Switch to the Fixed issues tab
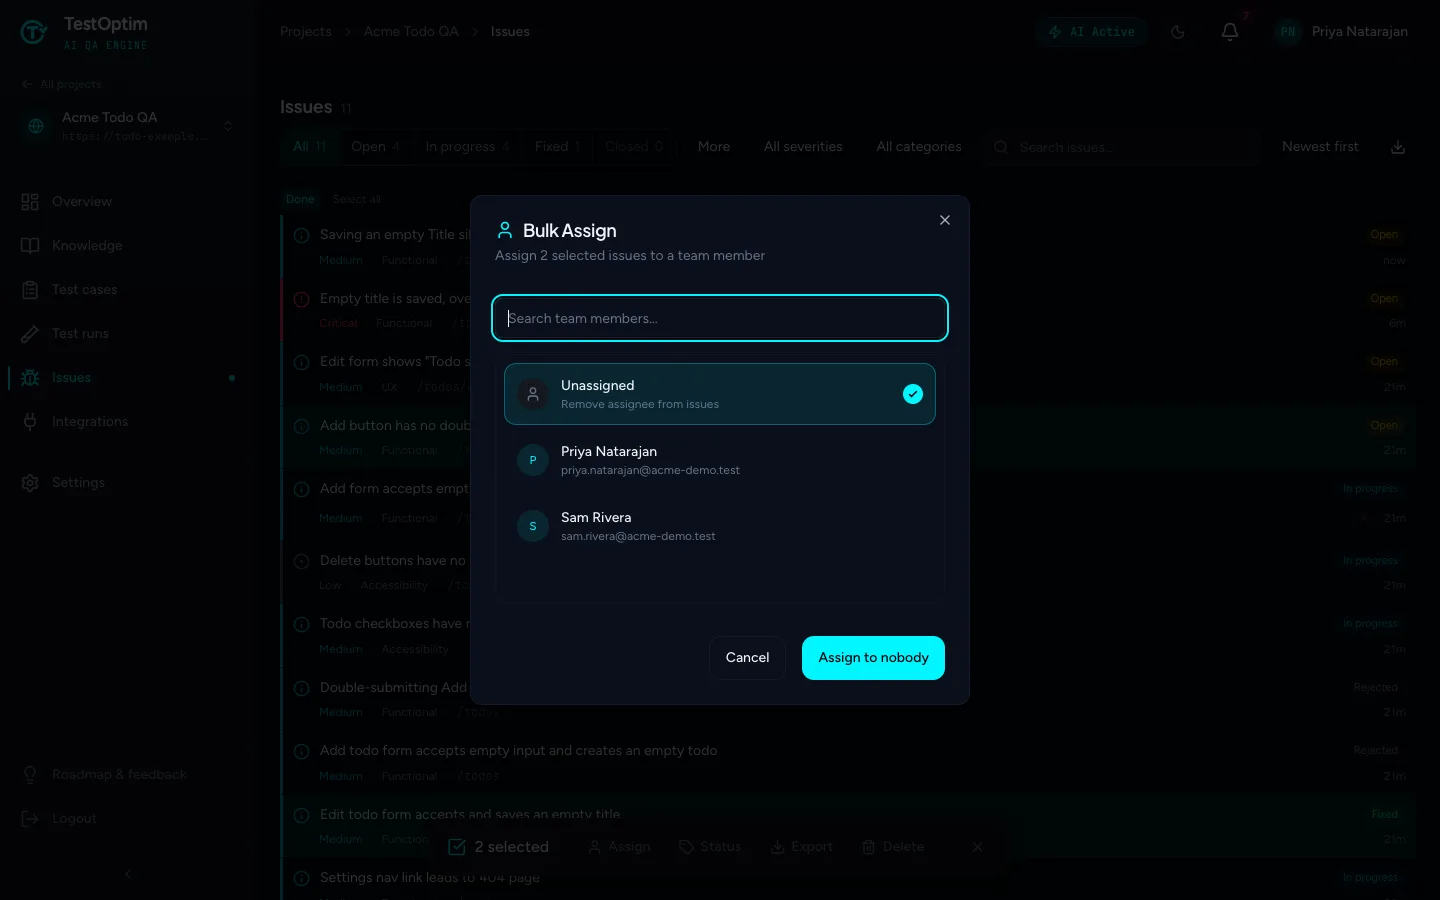Image resolution: width=1440 pixels, height=900 pixels. pyautogui.click(x=557, y=147)
